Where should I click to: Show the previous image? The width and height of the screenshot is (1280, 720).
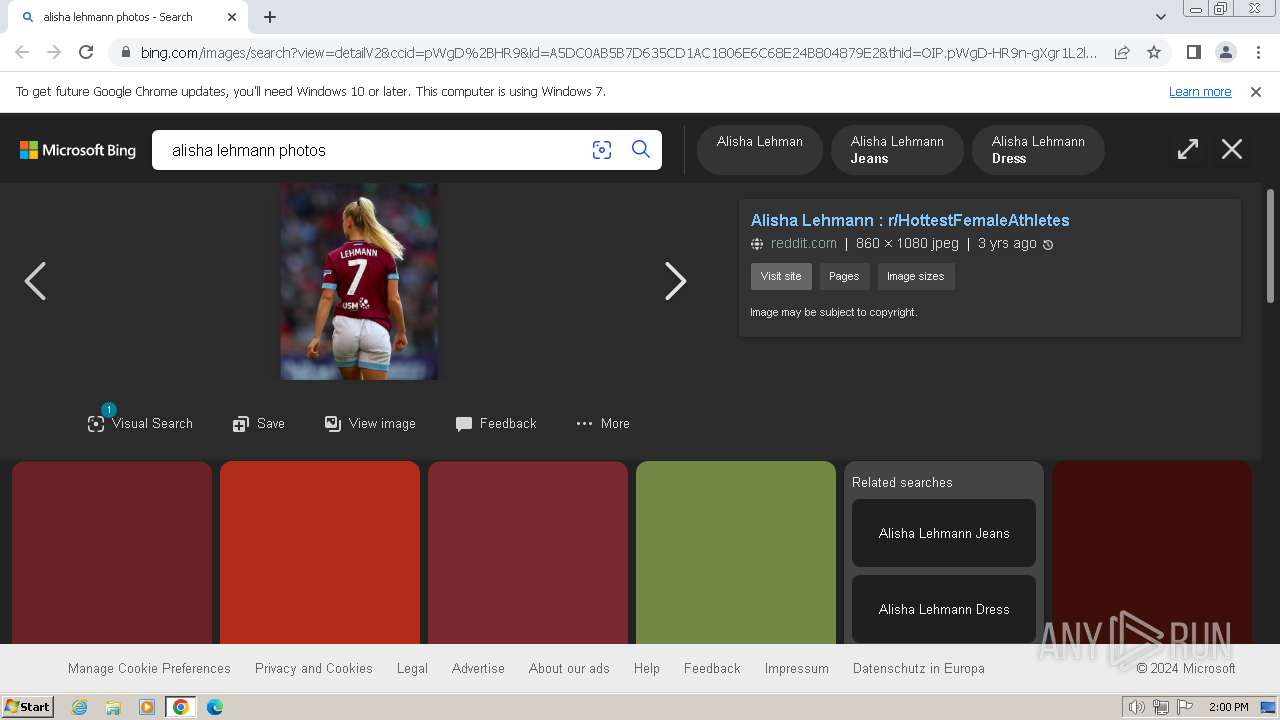click(35, 281)
